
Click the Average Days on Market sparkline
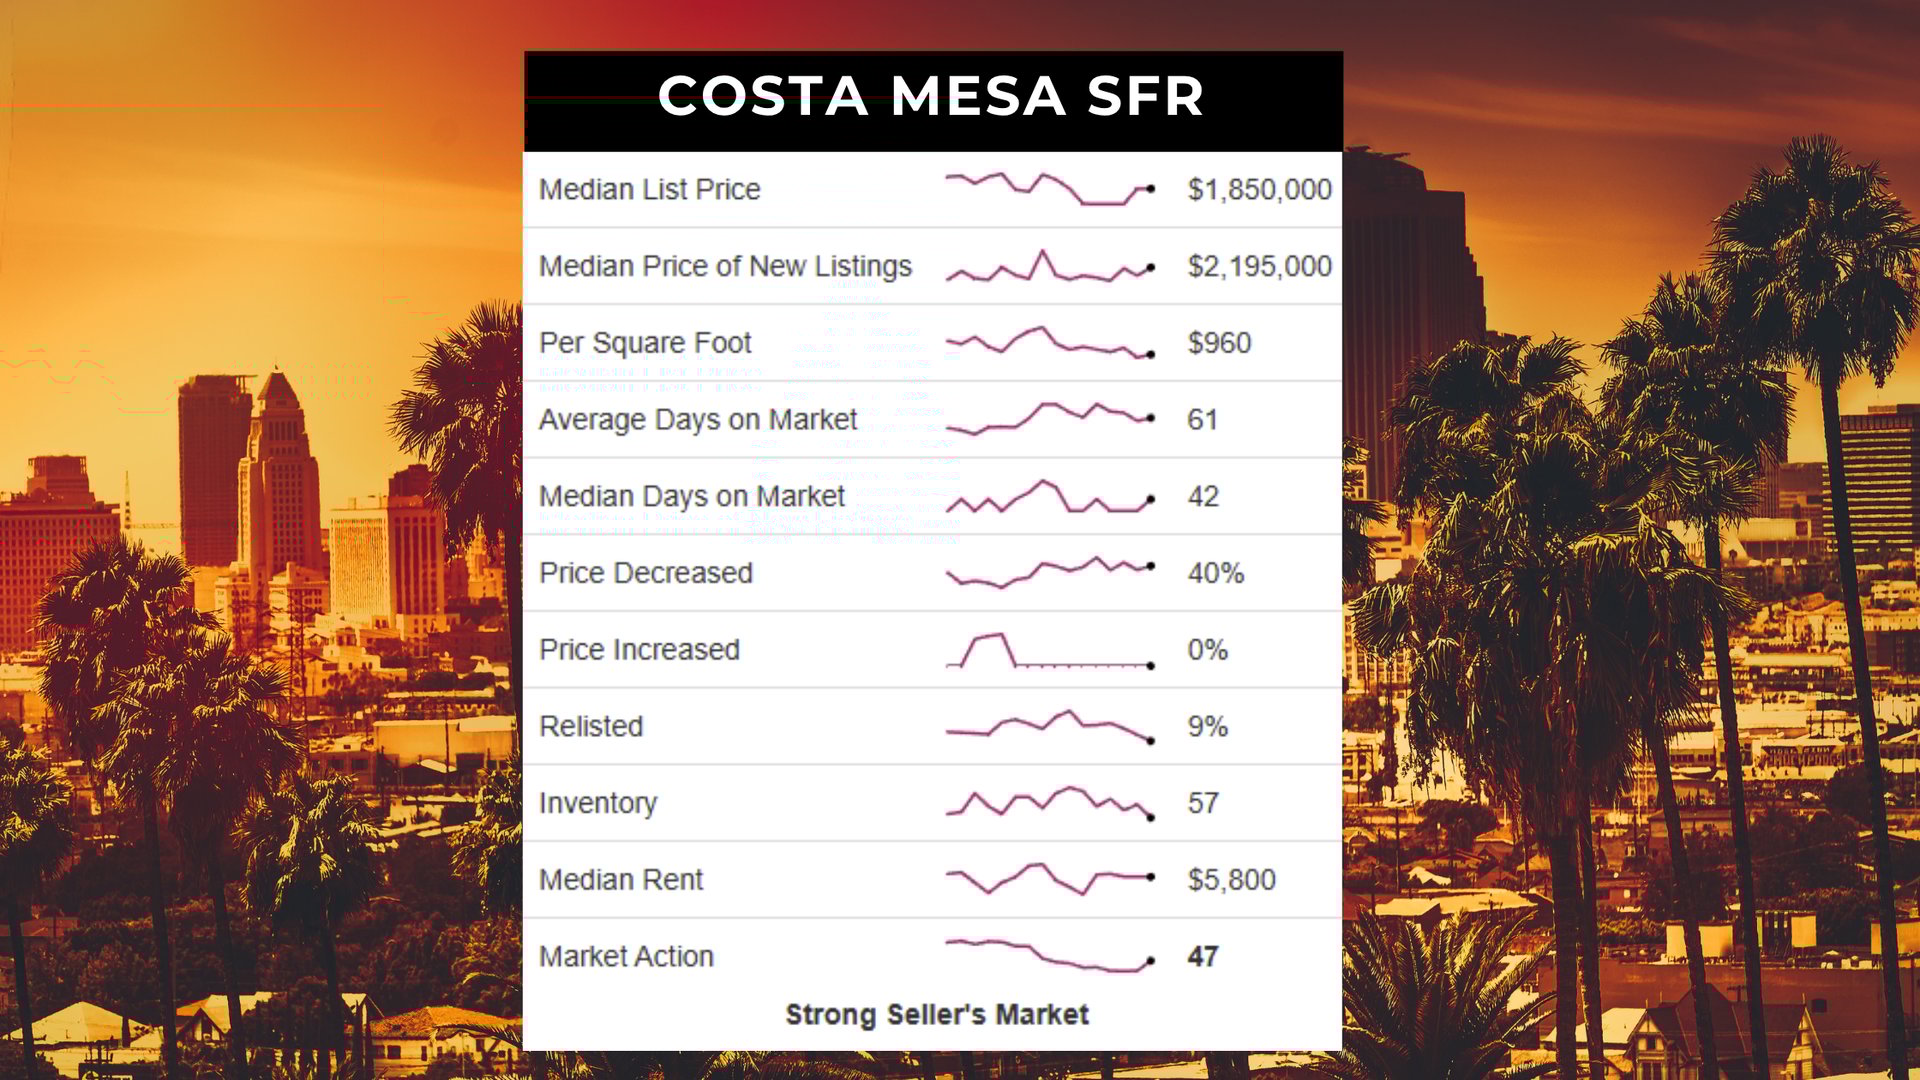click(1050, 418)
